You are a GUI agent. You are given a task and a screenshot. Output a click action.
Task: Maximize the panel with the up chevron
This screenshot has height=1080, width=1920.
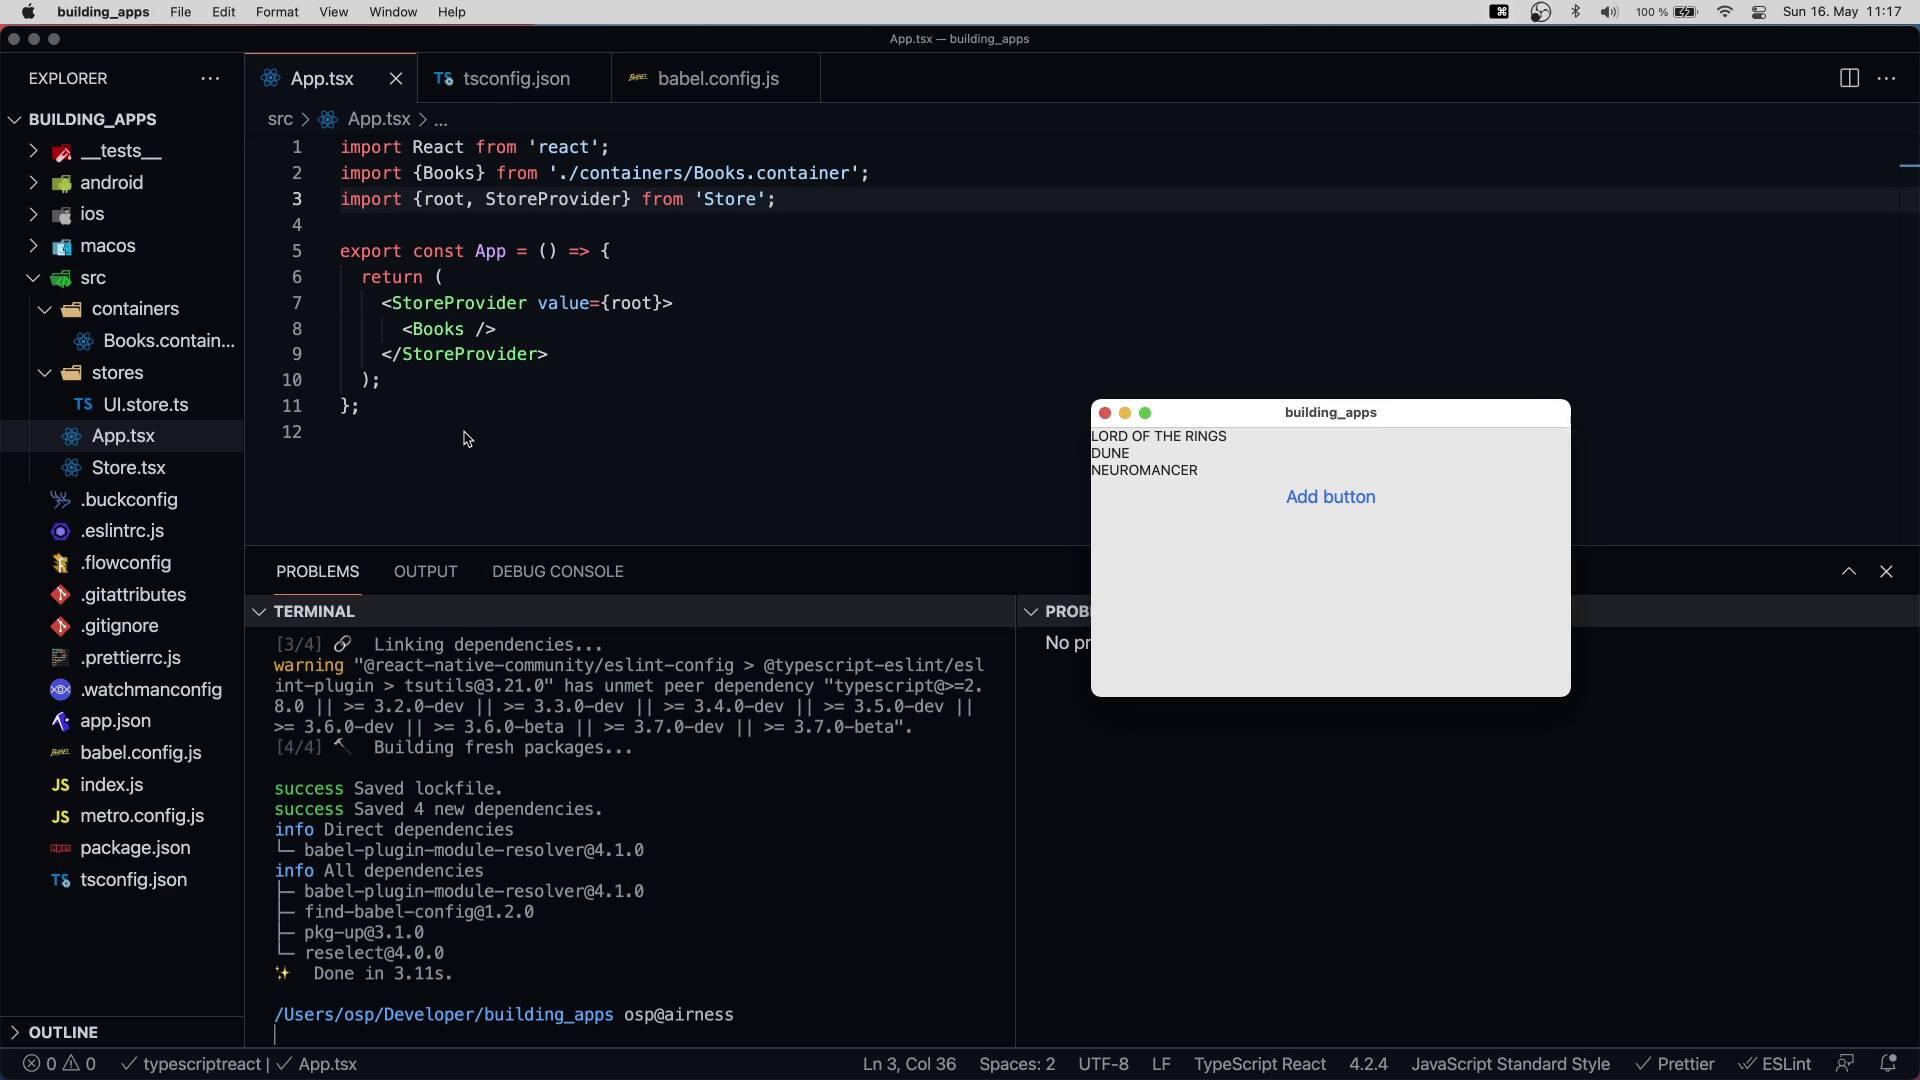tap(1849, 571)
